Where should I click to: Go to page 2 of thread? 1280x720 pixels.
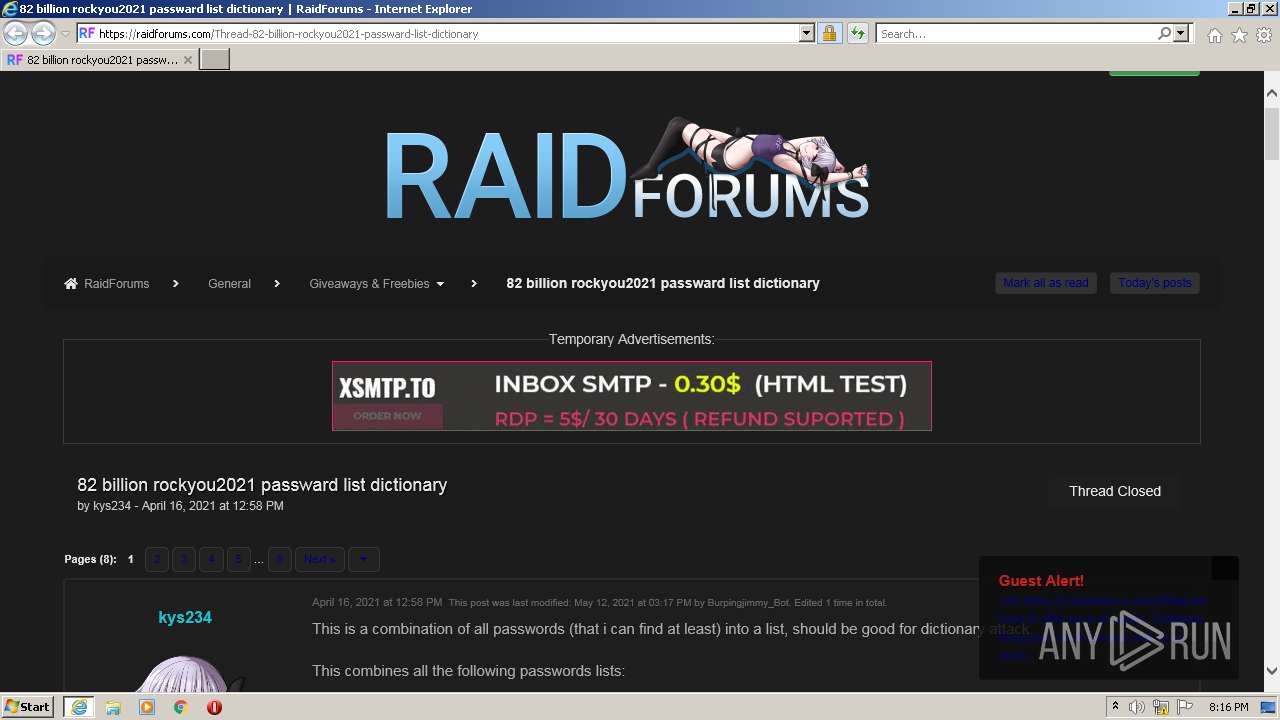157,559
